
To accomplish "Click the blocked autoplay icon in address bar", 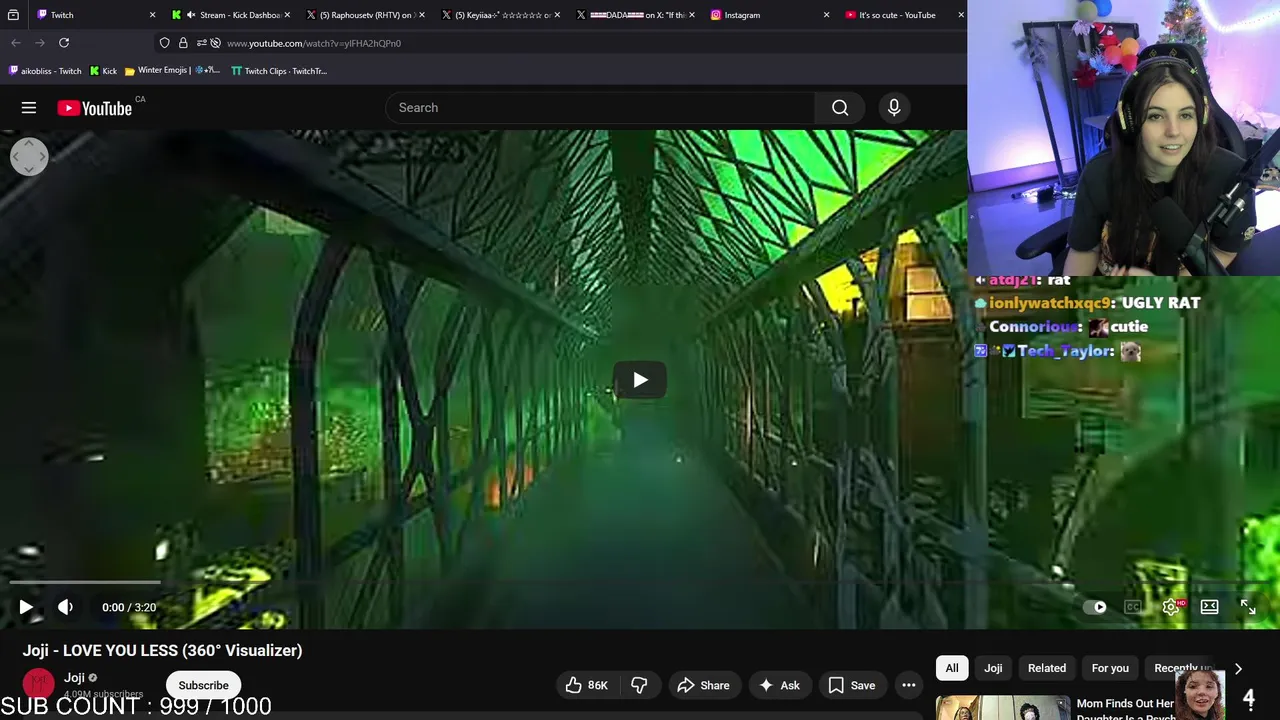I will [x=215, y=43].
